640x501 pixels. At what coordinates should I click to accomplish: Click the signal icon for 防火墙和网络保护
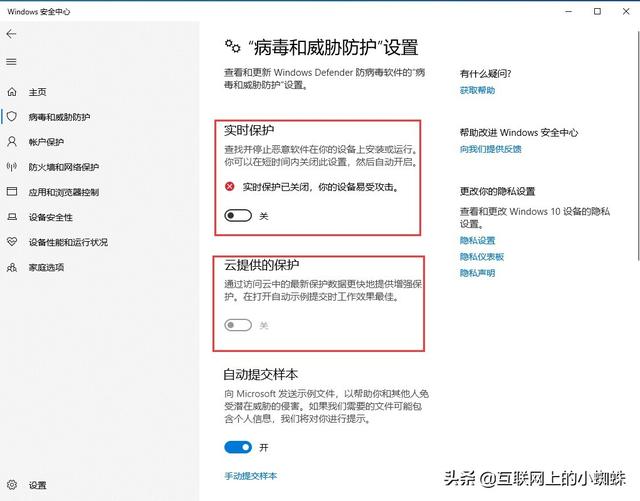(x=12, y=167)
